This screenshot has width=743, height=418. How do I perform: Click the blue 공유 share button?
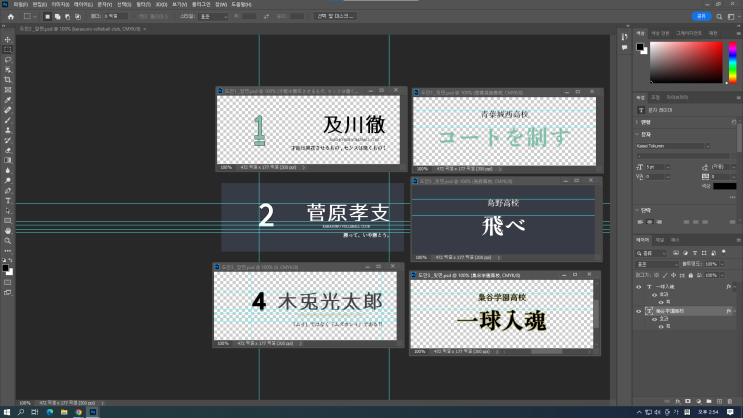click(701, 16)
